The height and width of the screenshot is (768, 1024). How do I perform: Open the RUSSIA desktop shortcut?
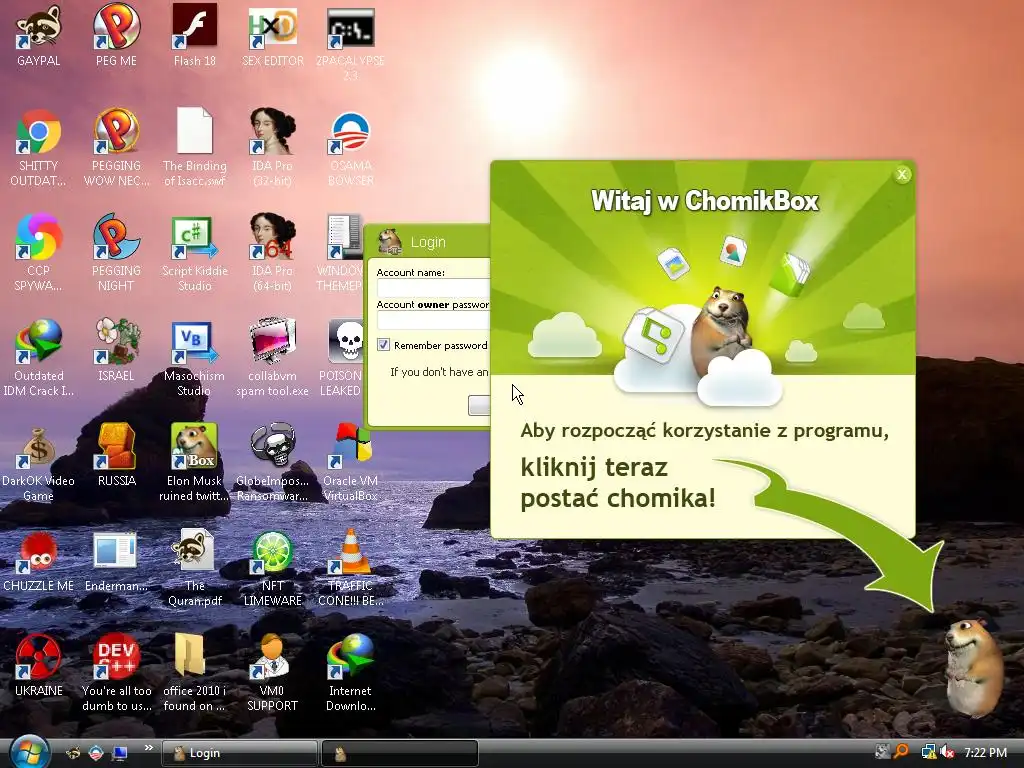pyautogui.click(x=116, y=455)
